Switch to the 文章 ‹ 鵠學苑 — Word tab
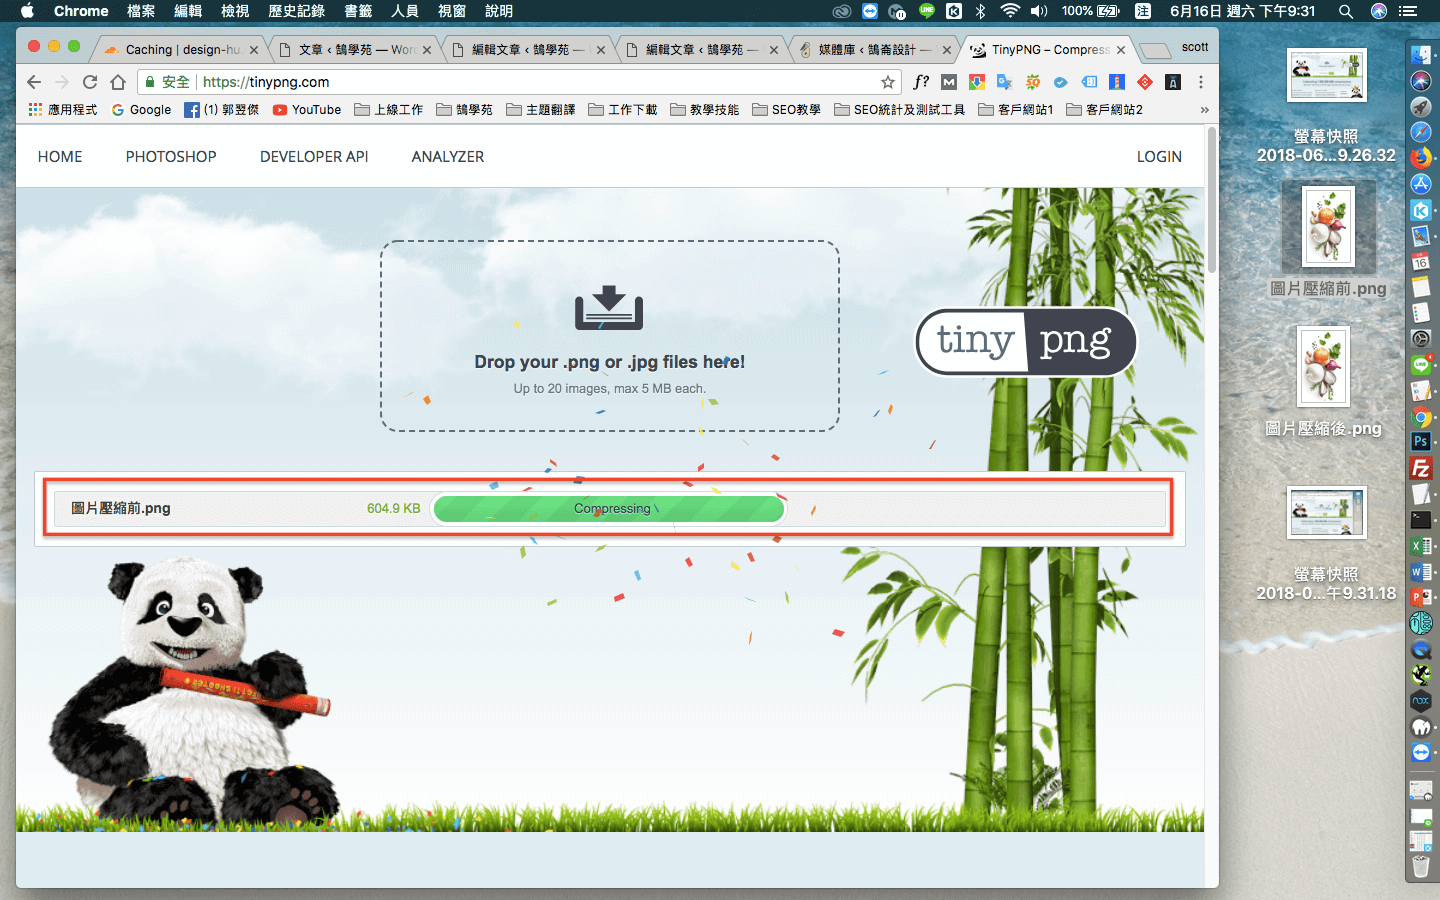The width and height of the screenshot is (1440, 900). click(x=355, y=49)
